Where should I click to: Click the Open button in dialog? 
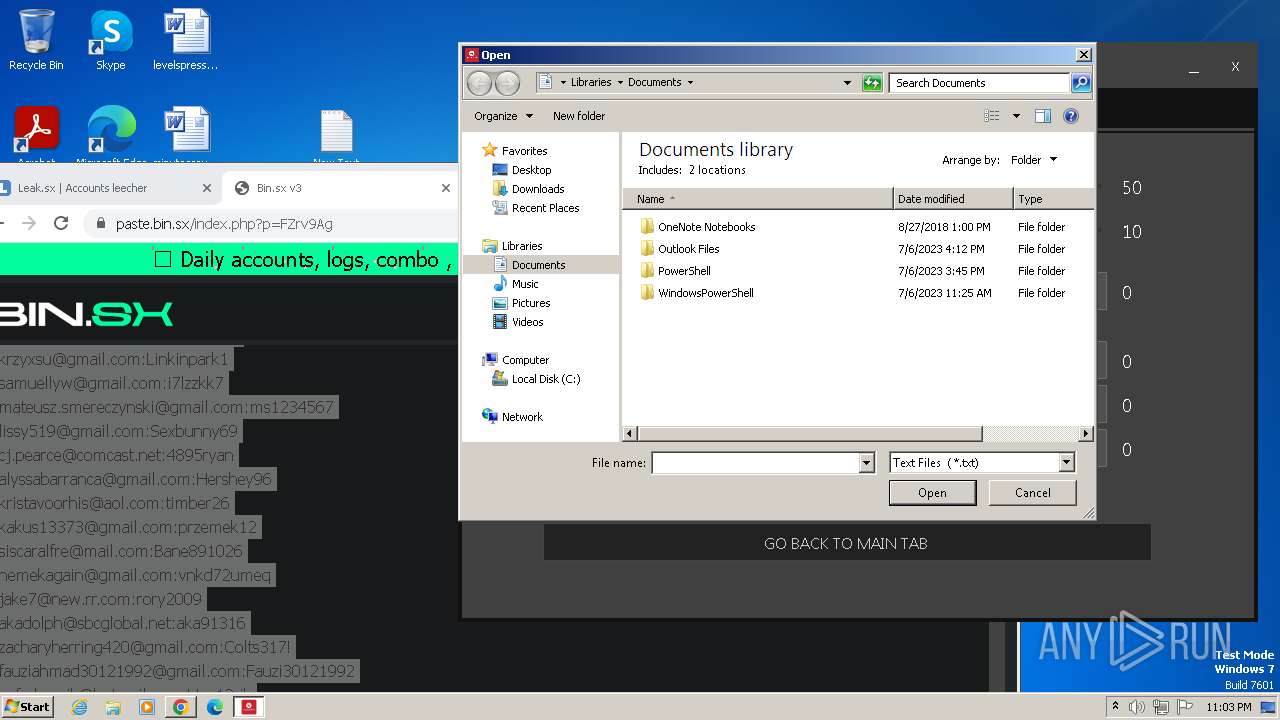tap(932, 493)
